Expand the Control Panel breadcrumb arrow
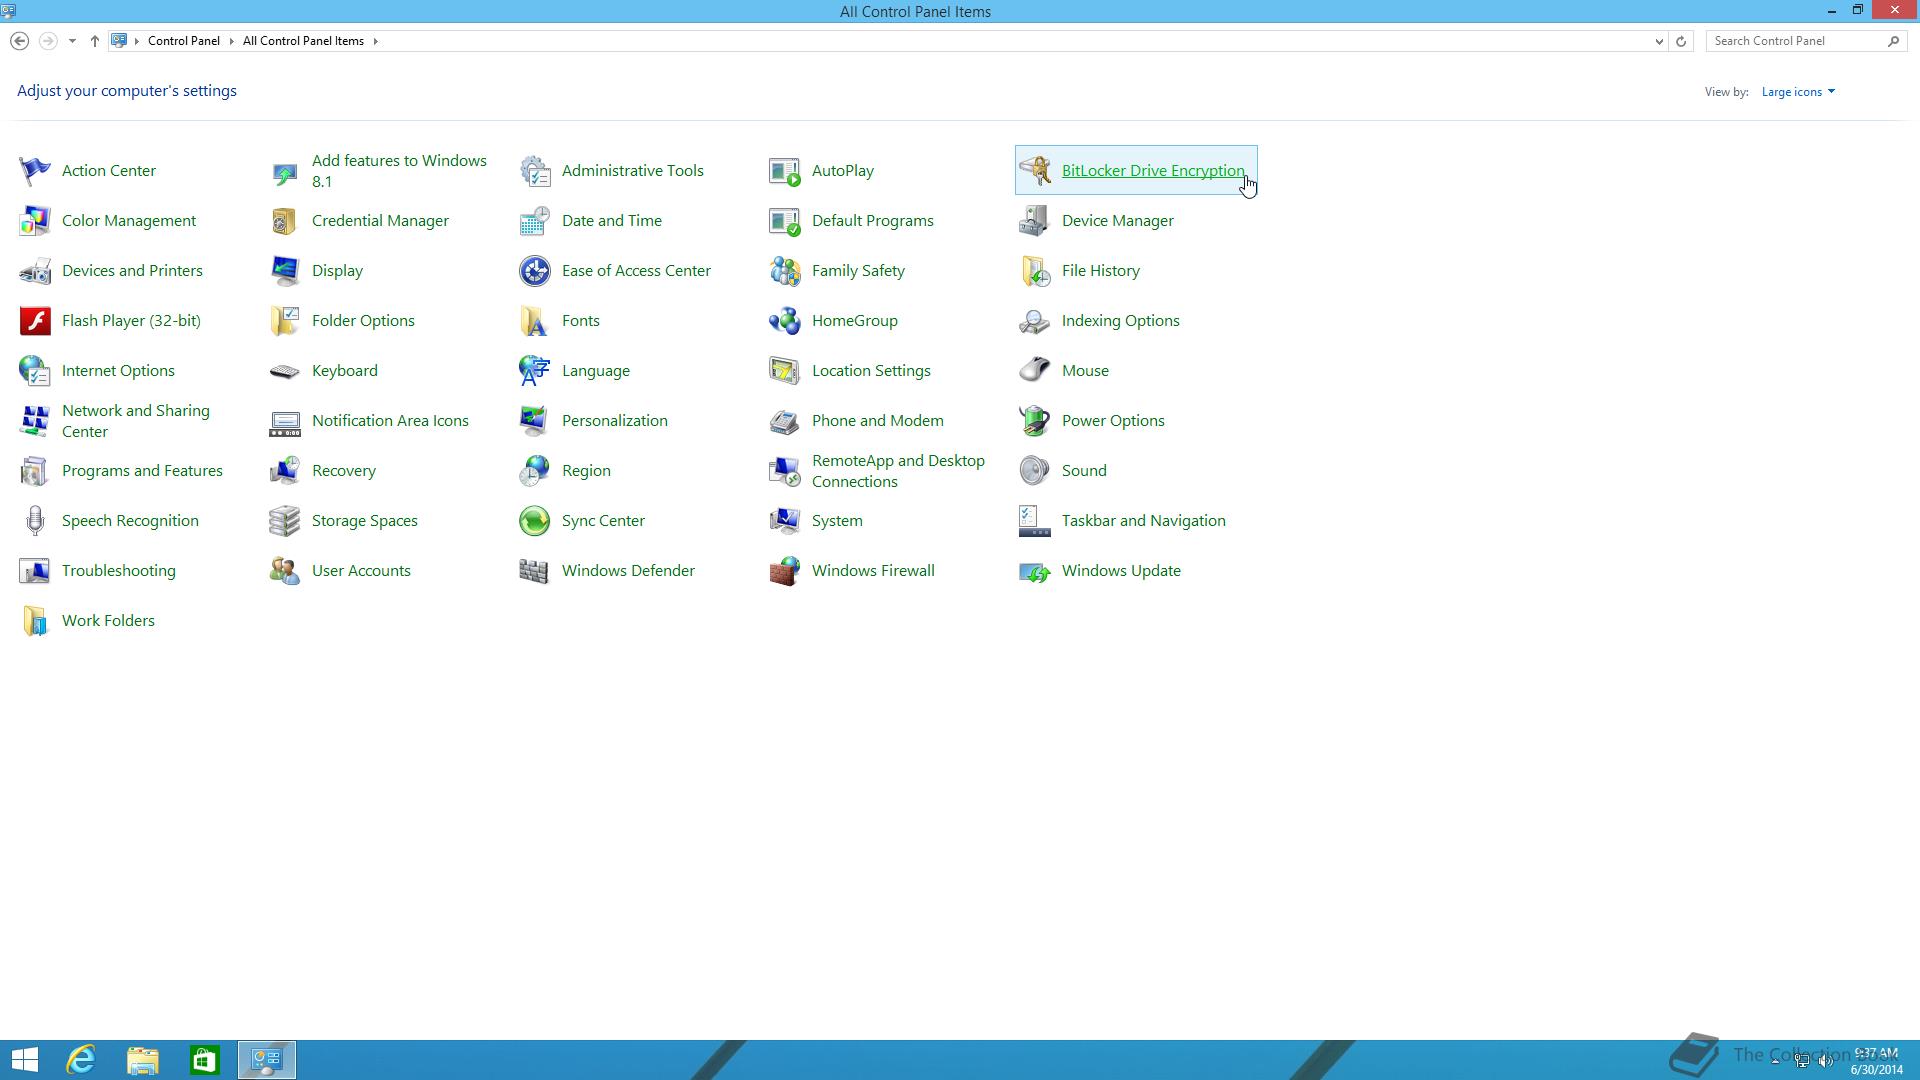 point(231,41)
